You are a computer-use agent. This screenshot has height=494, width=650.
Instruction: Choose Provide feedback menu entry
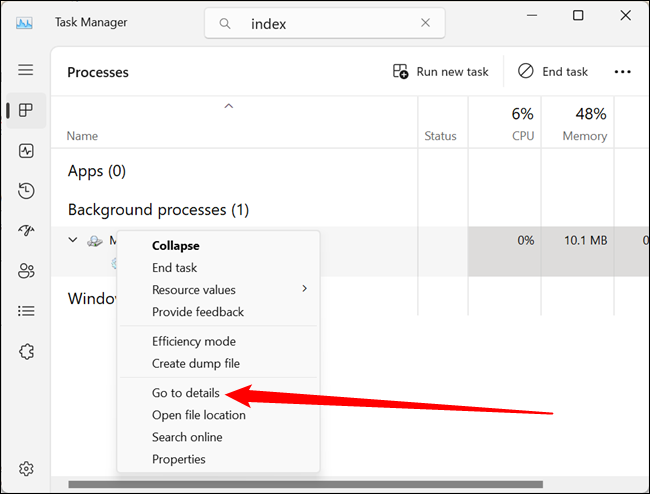coord(218,312)
